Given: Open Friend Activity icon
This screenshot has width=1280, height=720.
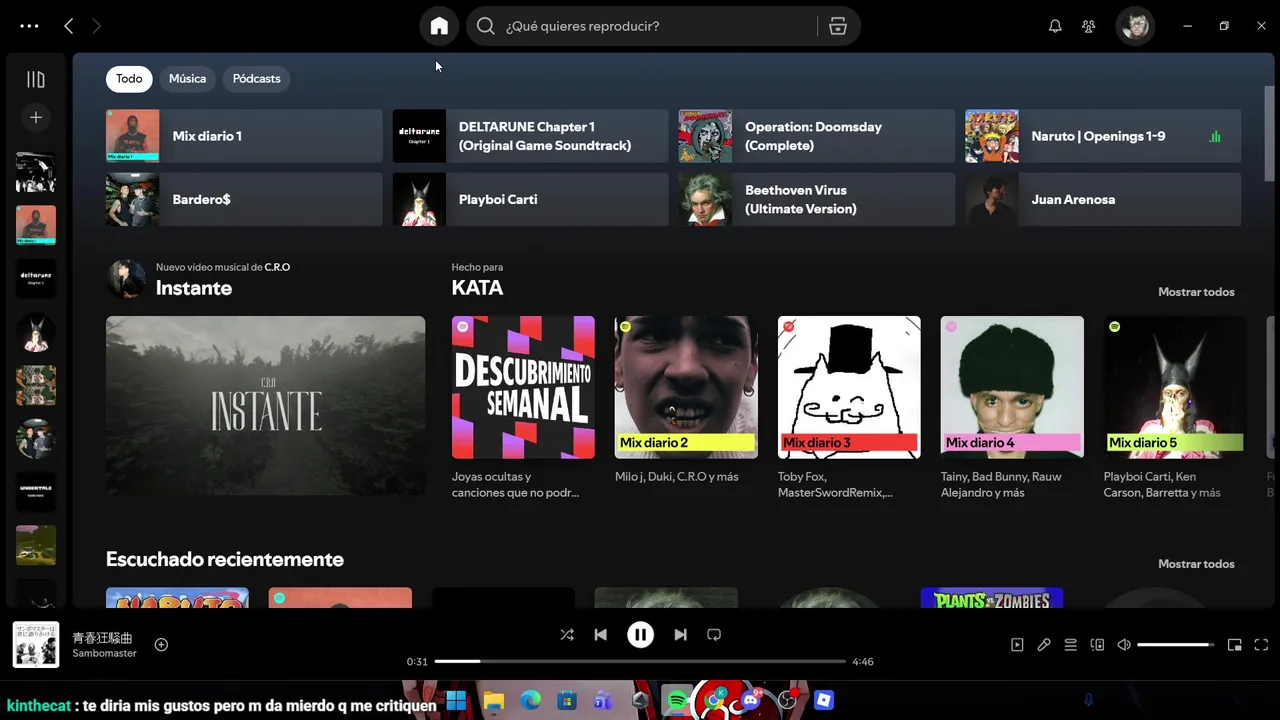Looking at the screenshot, I should pyautogui.click(x=1089, y=26).
